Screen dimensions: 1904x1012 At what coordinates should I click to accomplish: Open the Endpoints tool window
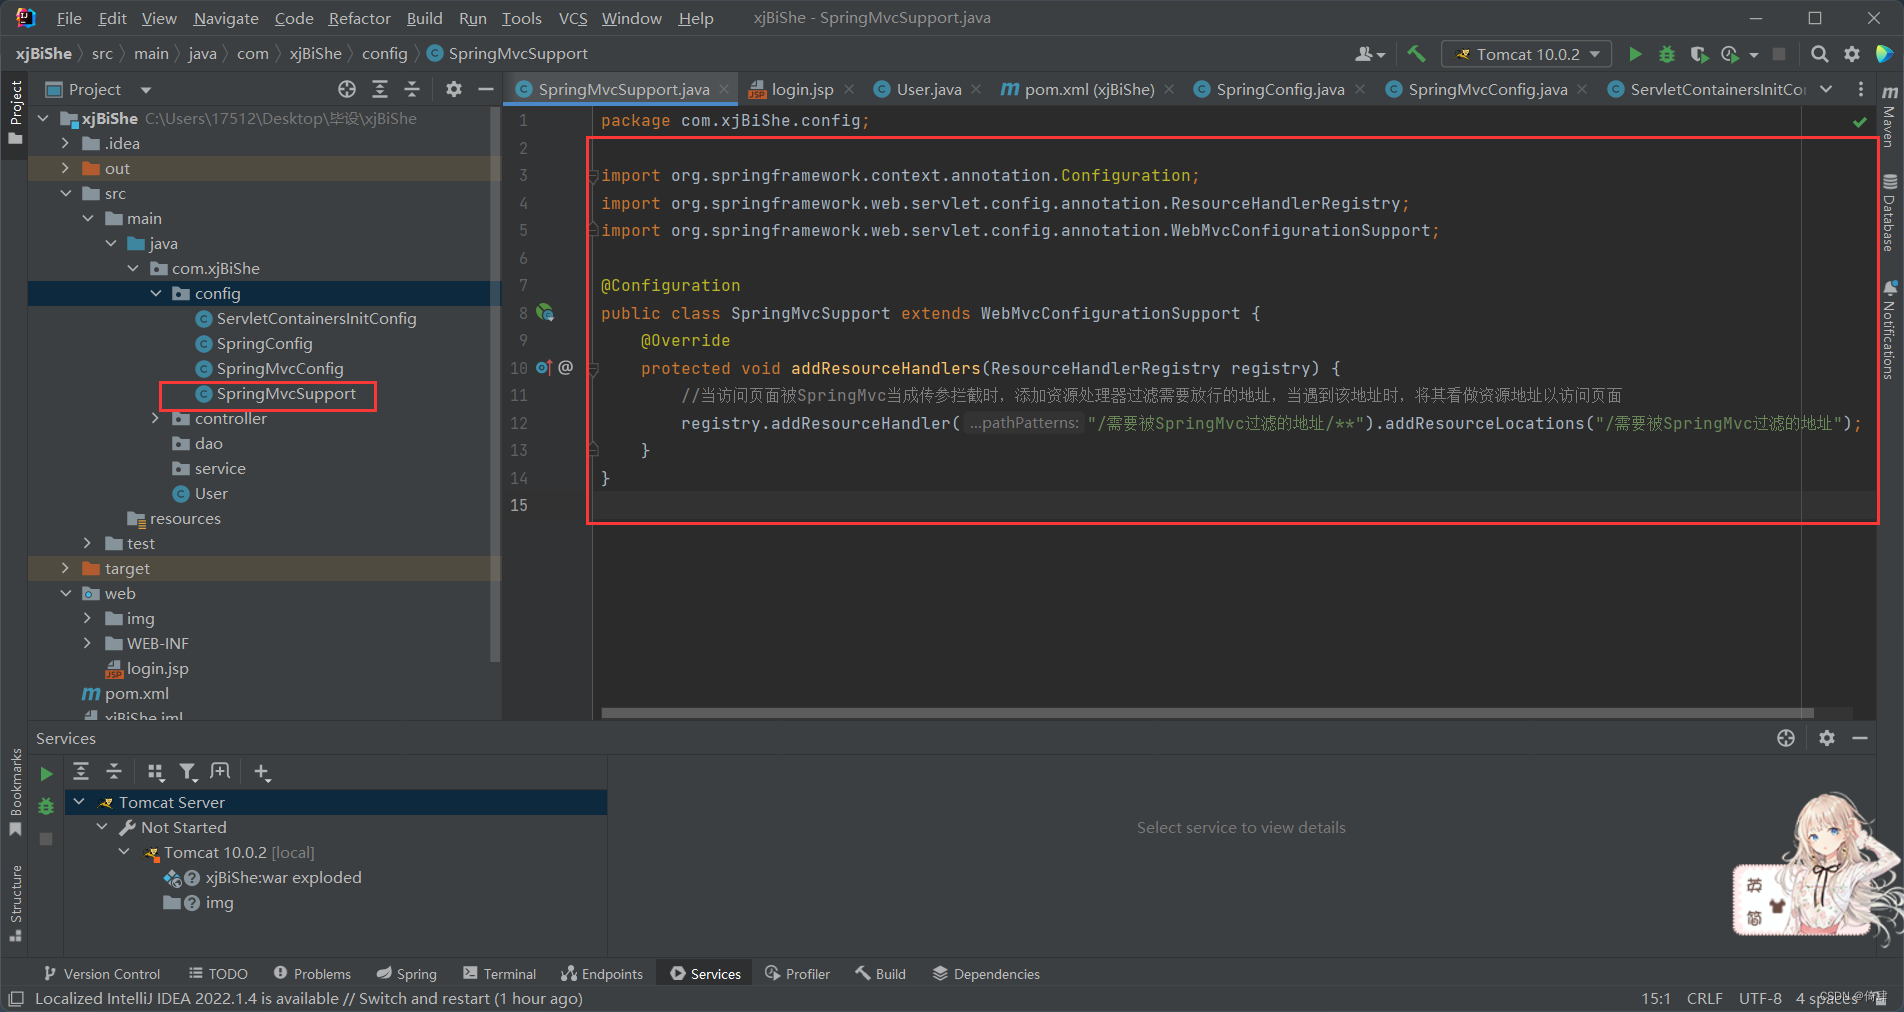click(602, 974)
